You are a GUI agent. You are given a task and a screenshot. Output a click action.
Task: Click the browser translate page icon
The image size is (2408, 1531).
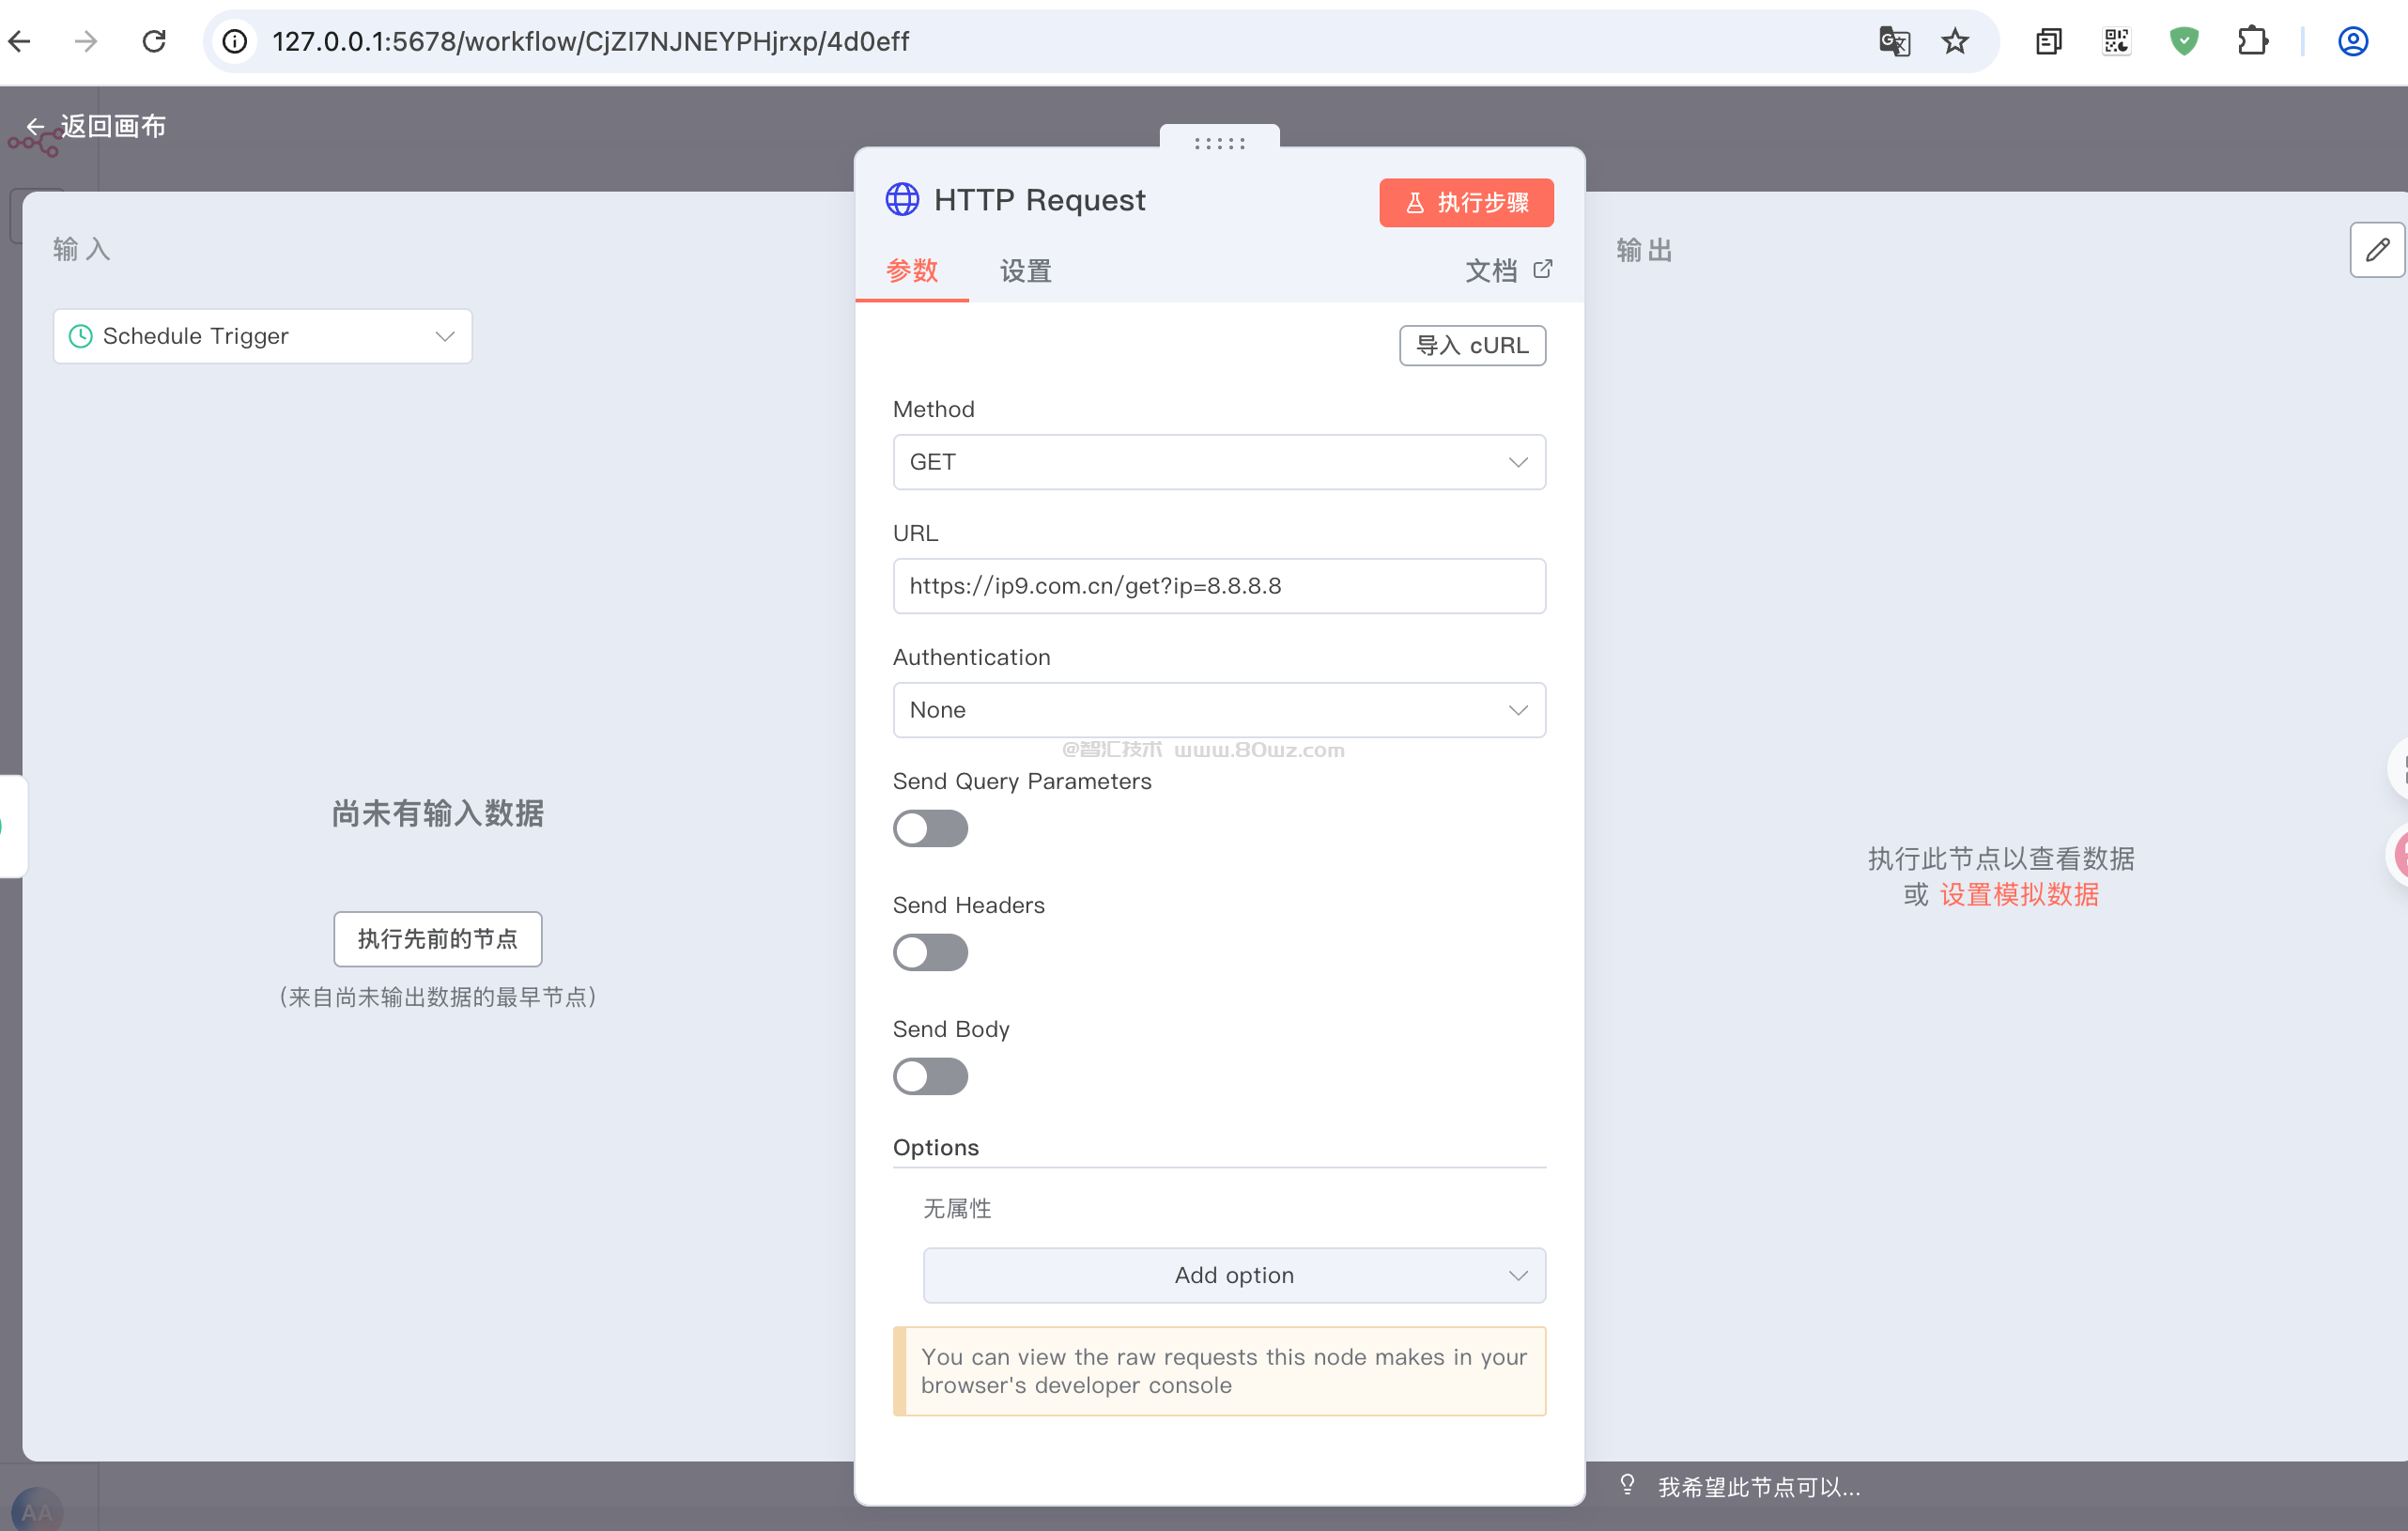pos(1893,41)
